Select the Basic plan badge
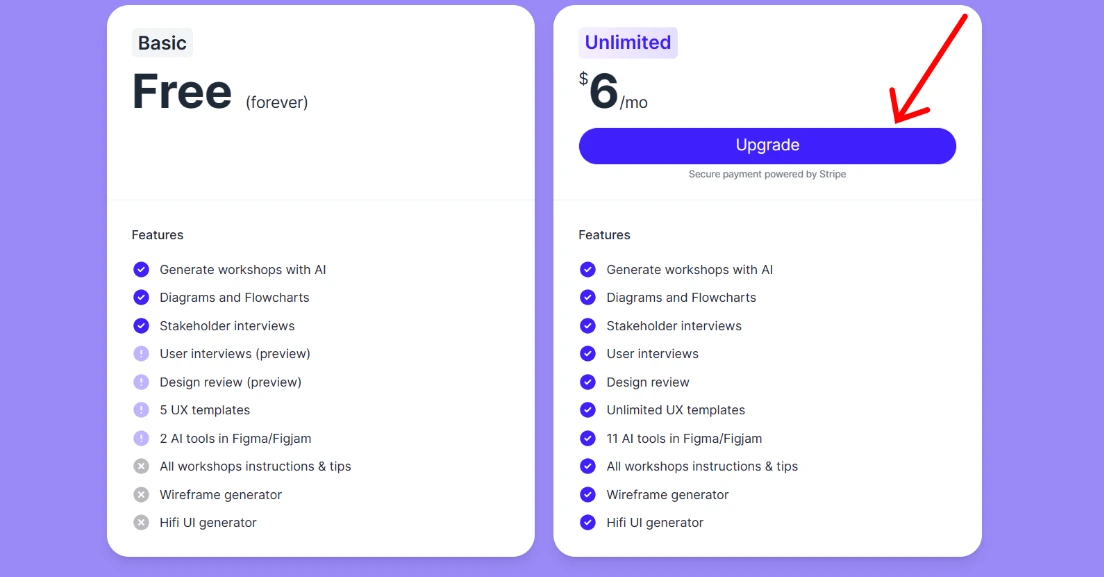 (162, 43)
